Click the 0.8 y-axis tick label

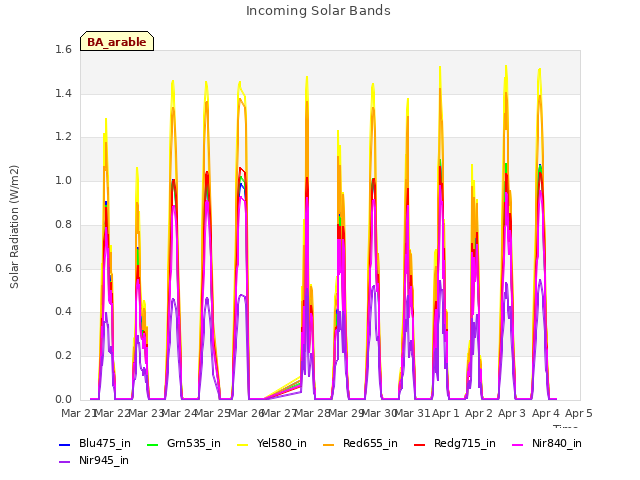63,224
